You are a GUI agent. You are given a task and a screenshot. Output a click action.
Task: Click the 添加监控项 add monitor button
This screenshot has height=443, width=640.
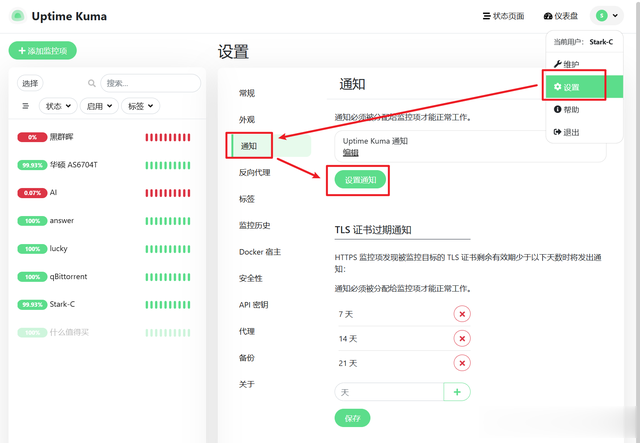42,51
